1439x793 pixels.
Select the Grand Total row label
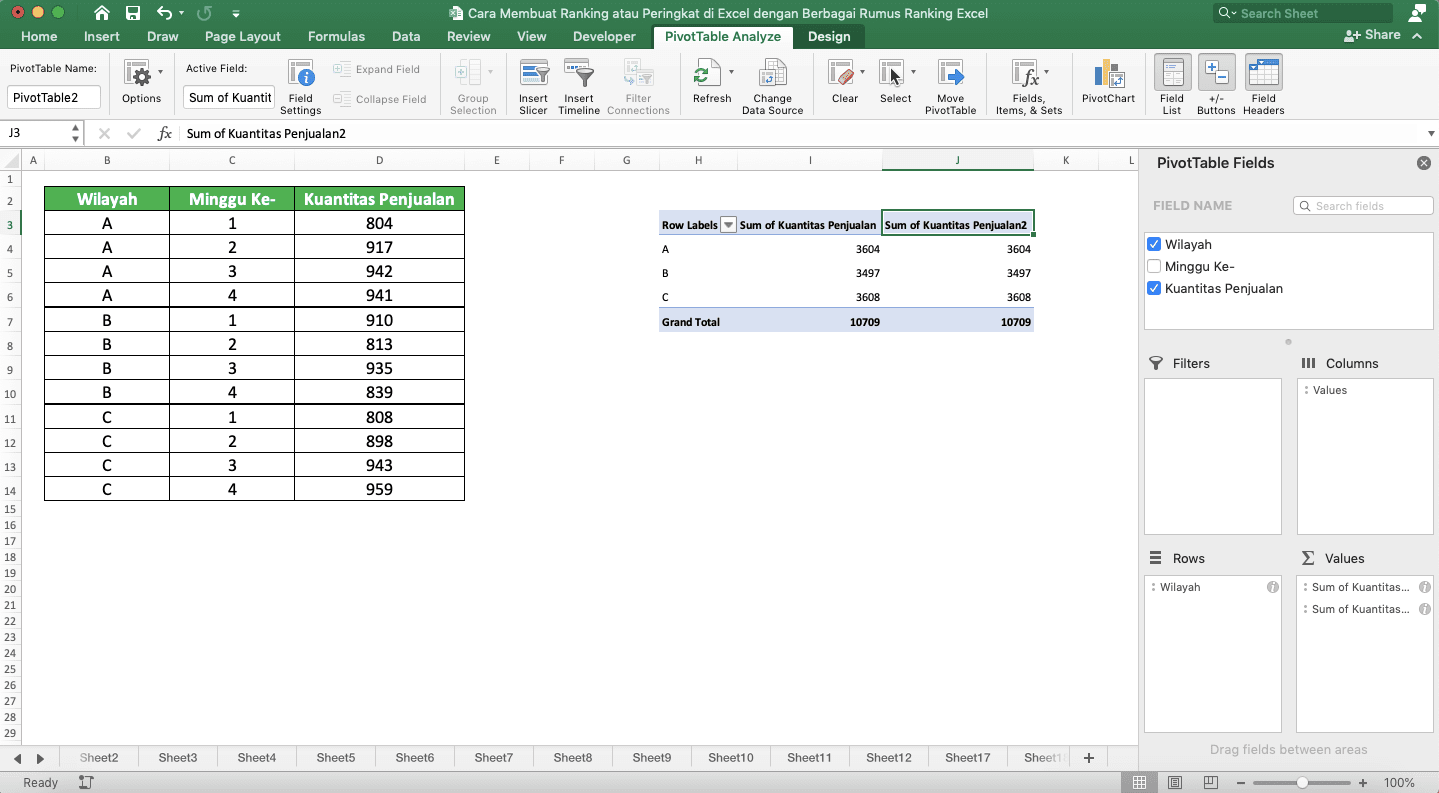[x=691, y=322]
